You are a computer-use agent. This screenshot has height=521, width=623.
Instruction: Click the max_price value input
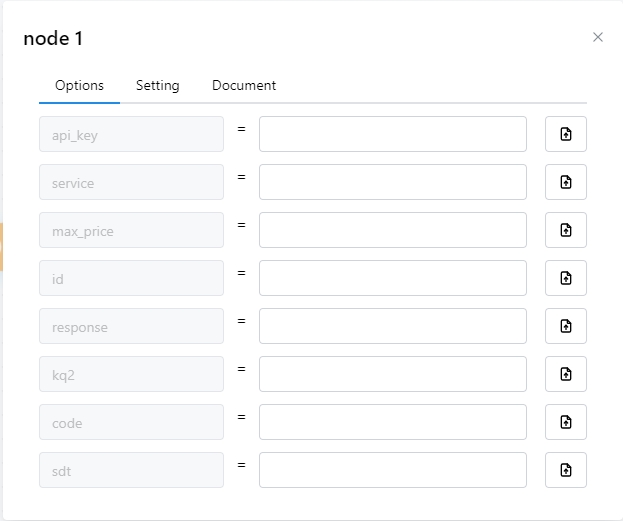click(x=392, y=230)
